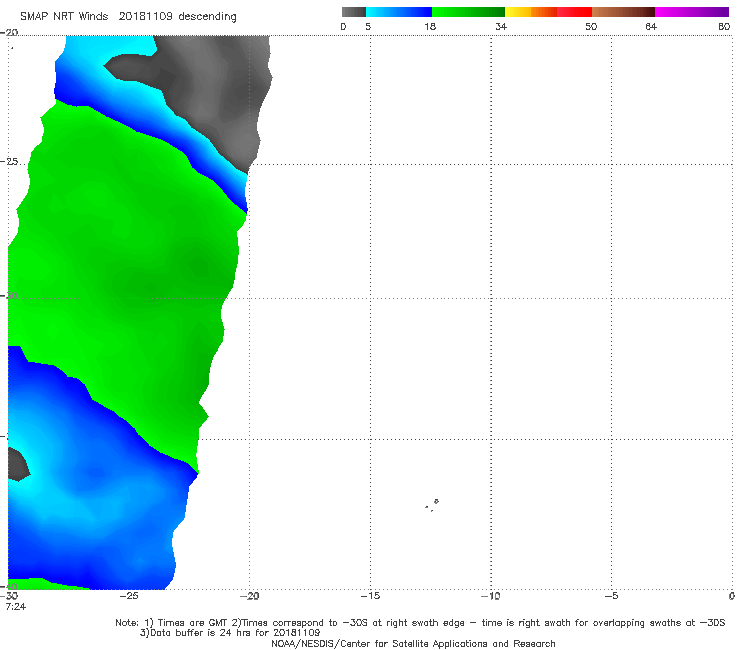Click the word descending in the title
This screenshot has width=740, height=650.
pos(208,17)
